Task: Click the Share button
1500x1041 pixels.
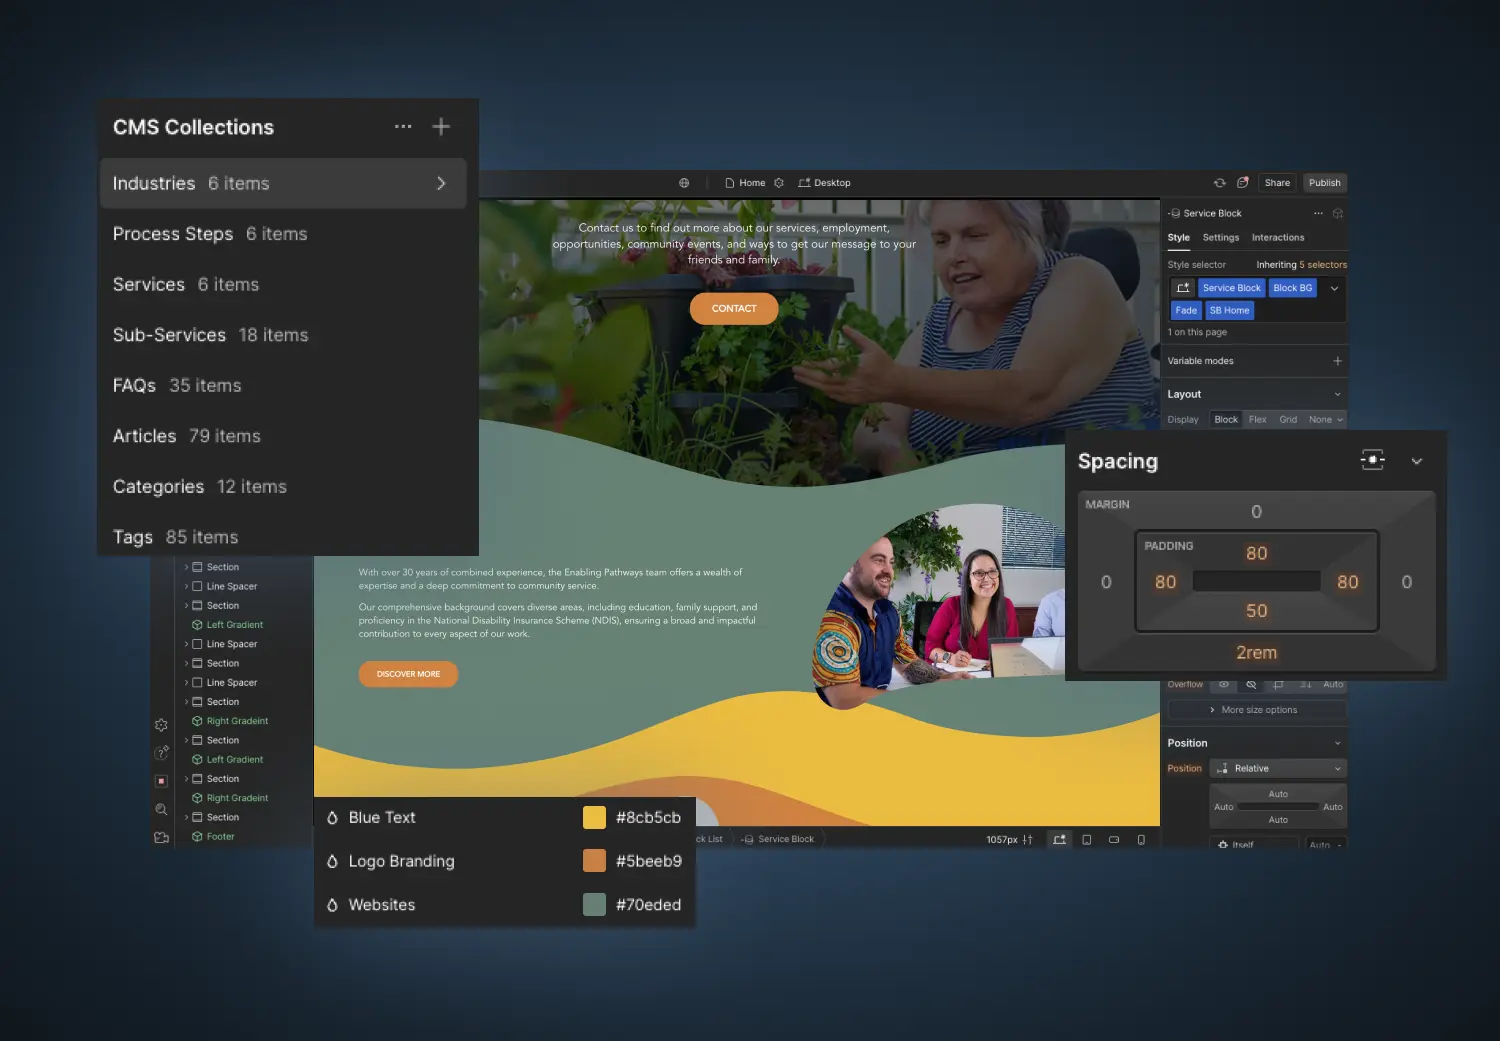Action: pos(1277,183)
